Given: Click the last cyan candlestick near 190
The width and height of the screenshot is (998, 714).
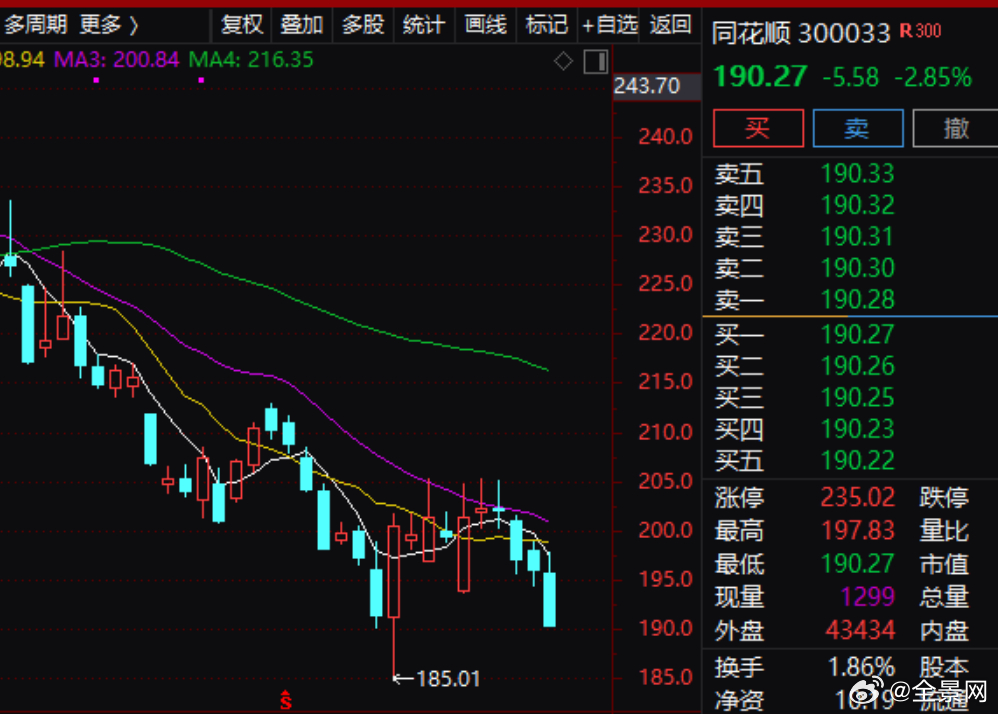Looking at the screenshot, I should click(549, 598).
